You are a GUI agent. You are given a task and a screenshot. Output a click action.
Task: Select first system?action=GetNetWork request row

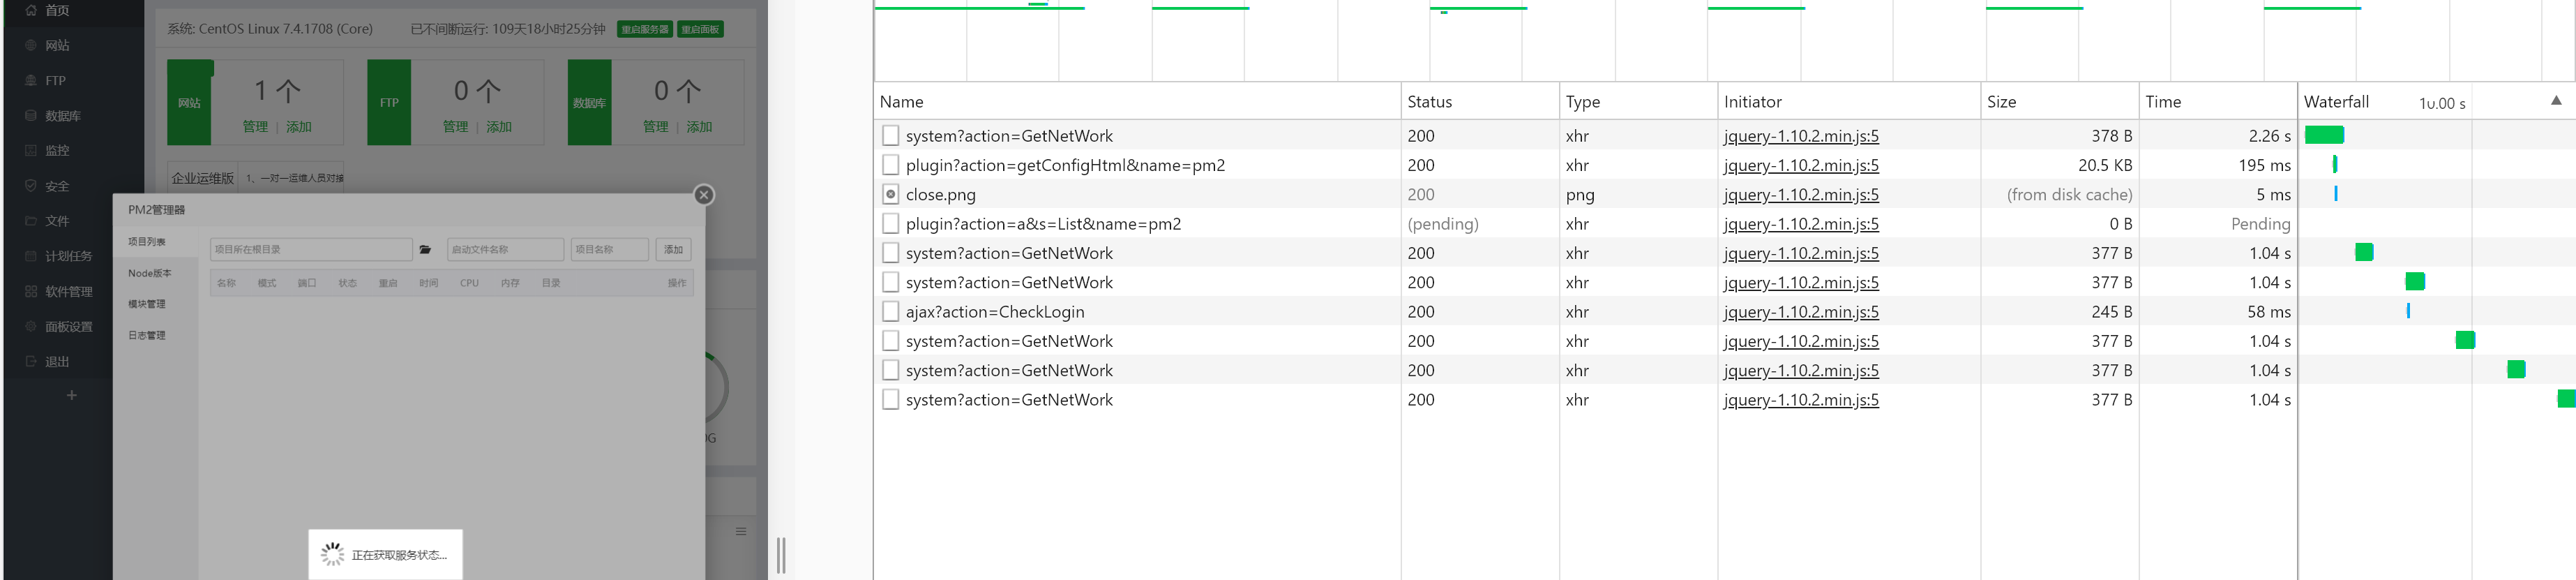pos(1725,136)
